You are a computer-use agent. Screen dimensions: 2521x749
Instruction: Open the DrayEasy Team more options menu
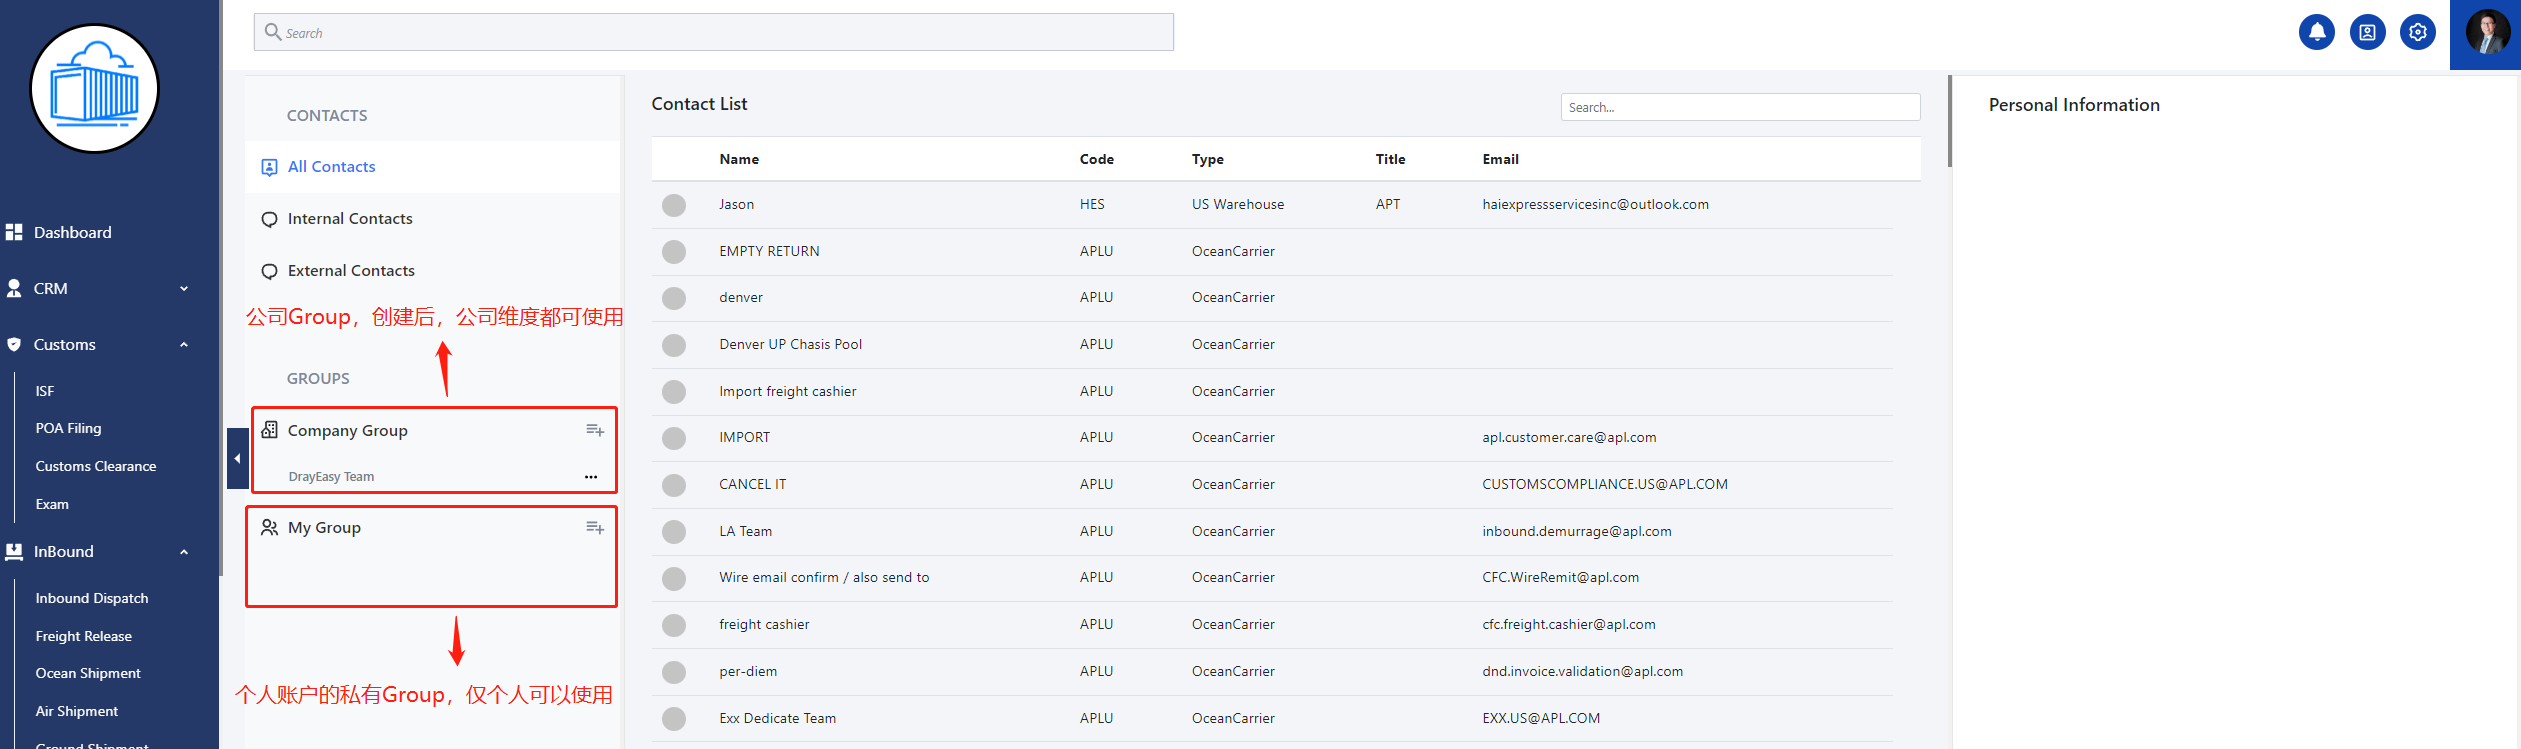(x=591, y=477)
